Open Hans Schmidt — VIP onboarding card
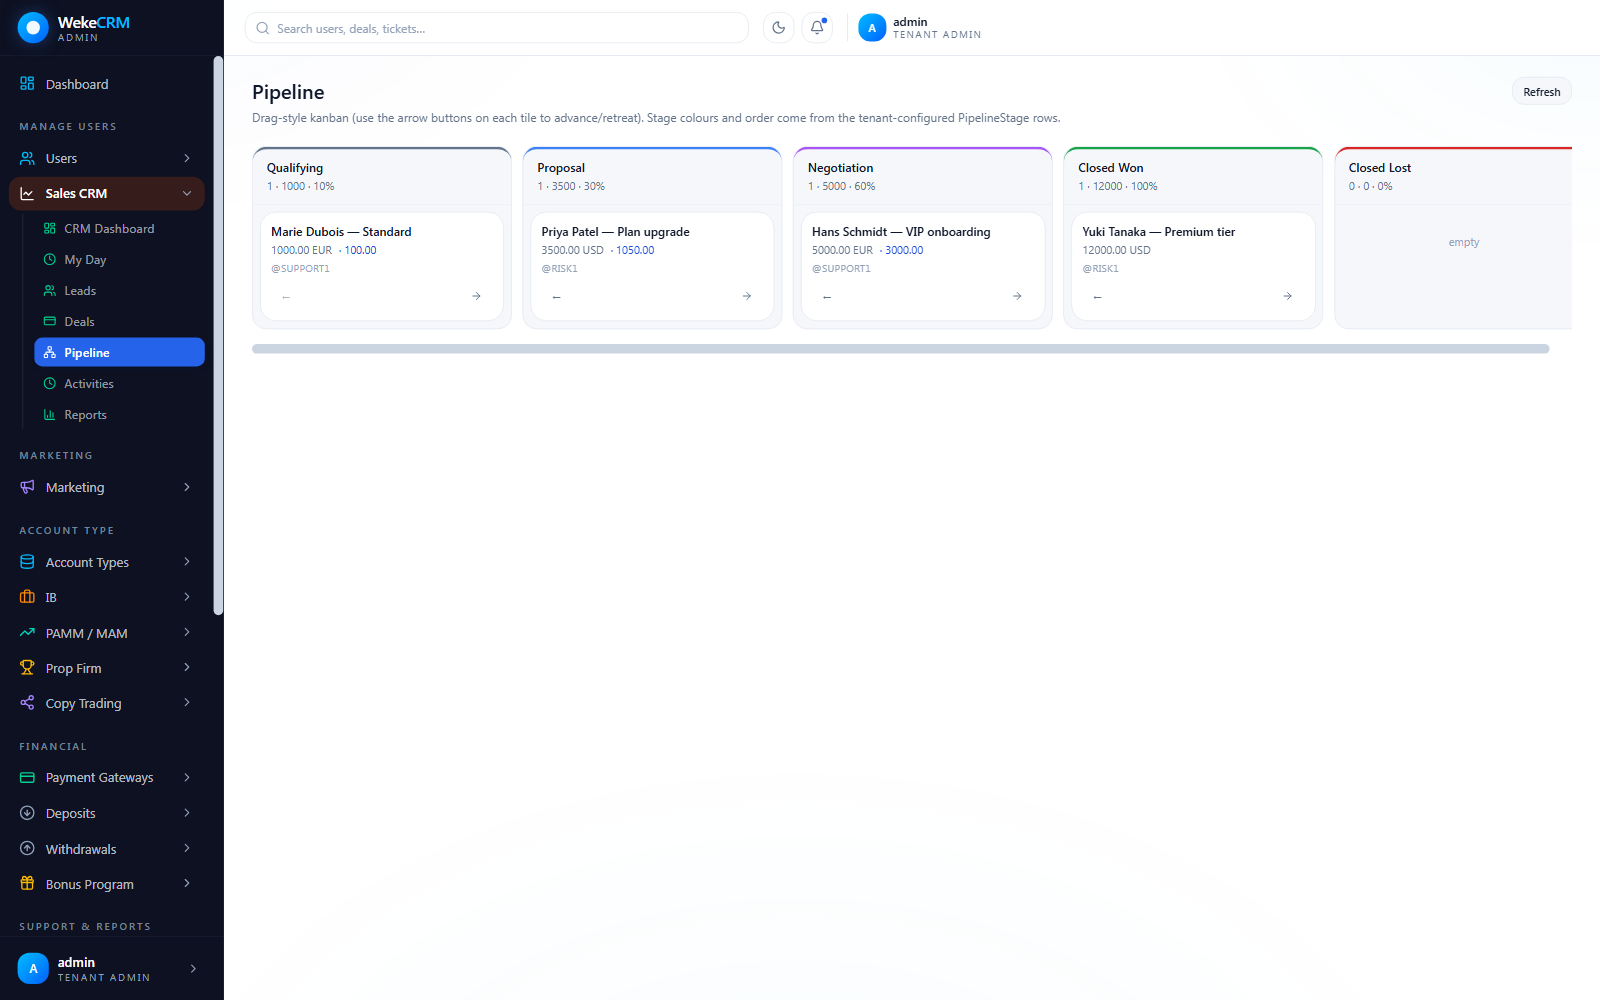This screenshot has height=1000, width=1600. pyautogui.click(x=922, y=266)
